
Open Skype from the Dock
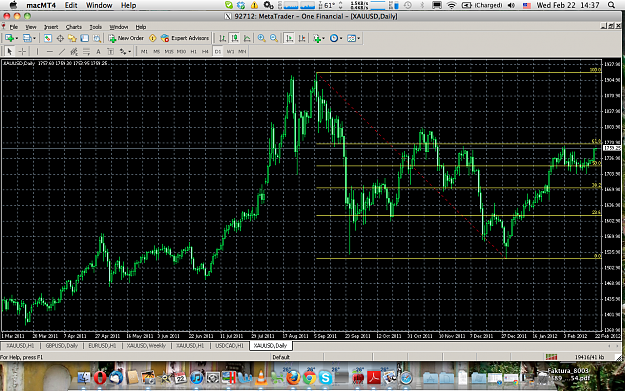pos(325,377)
